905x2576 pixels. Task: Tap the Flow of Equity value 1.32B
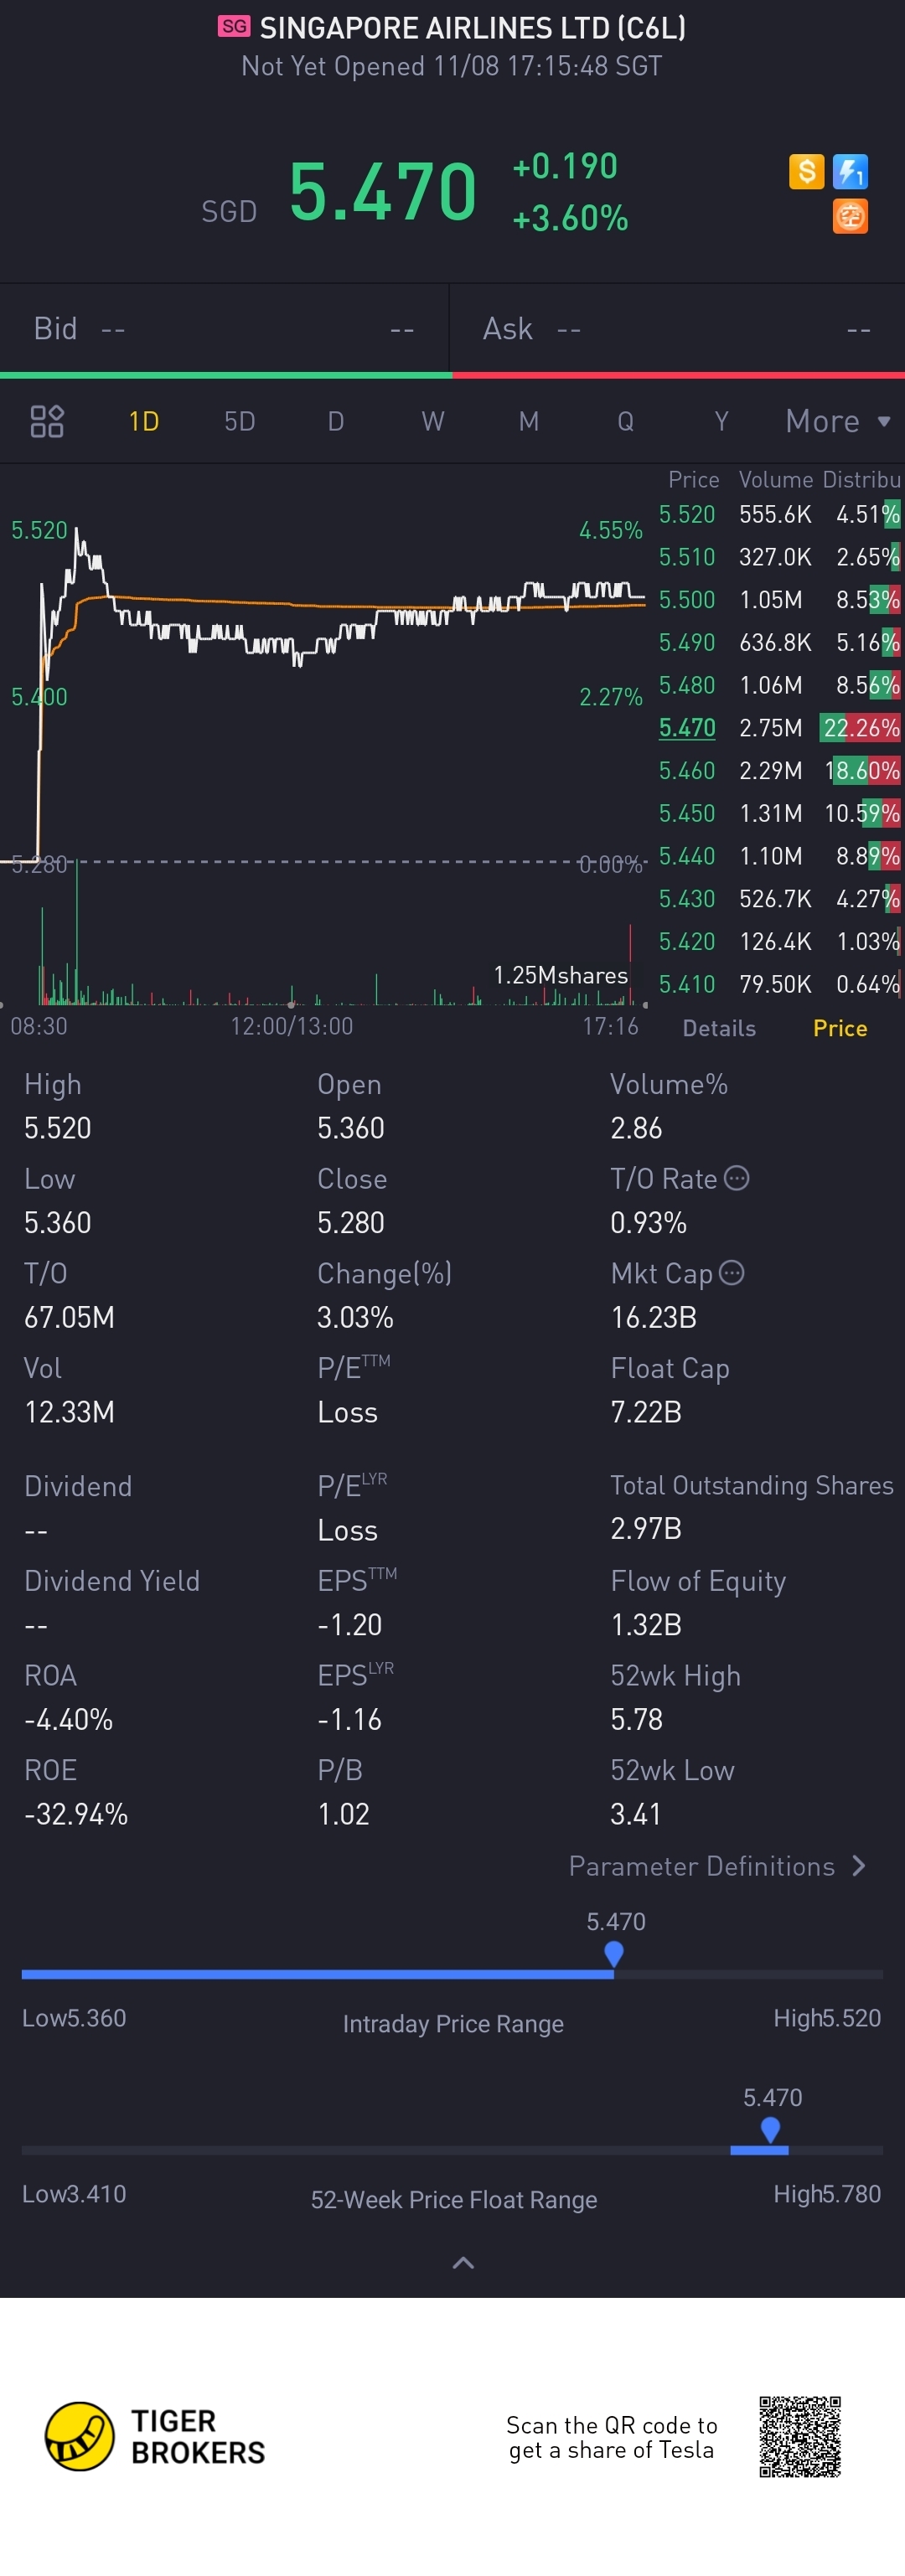point(646,1624)
